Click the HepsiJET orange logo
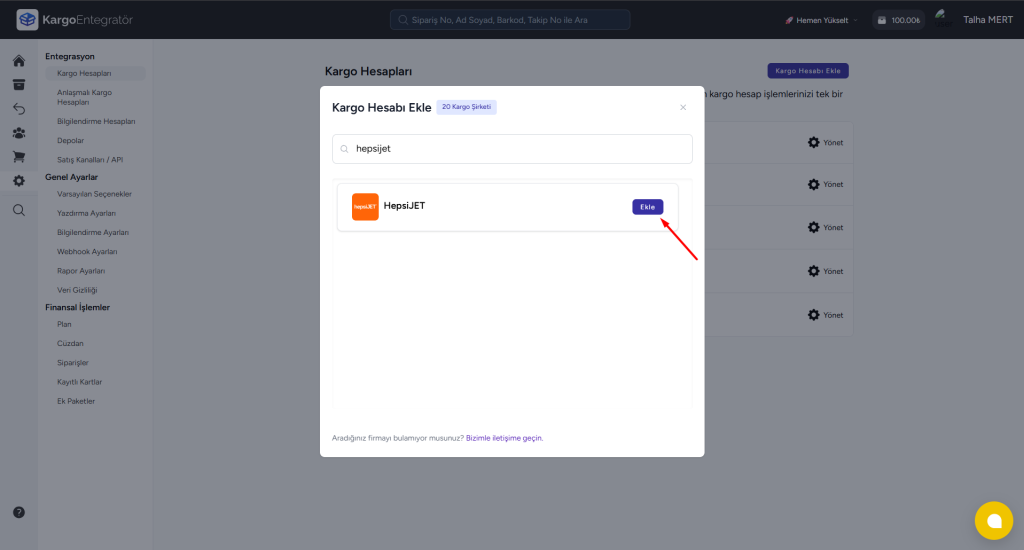This screenshot has width=1024, height=550. (365, 207)
